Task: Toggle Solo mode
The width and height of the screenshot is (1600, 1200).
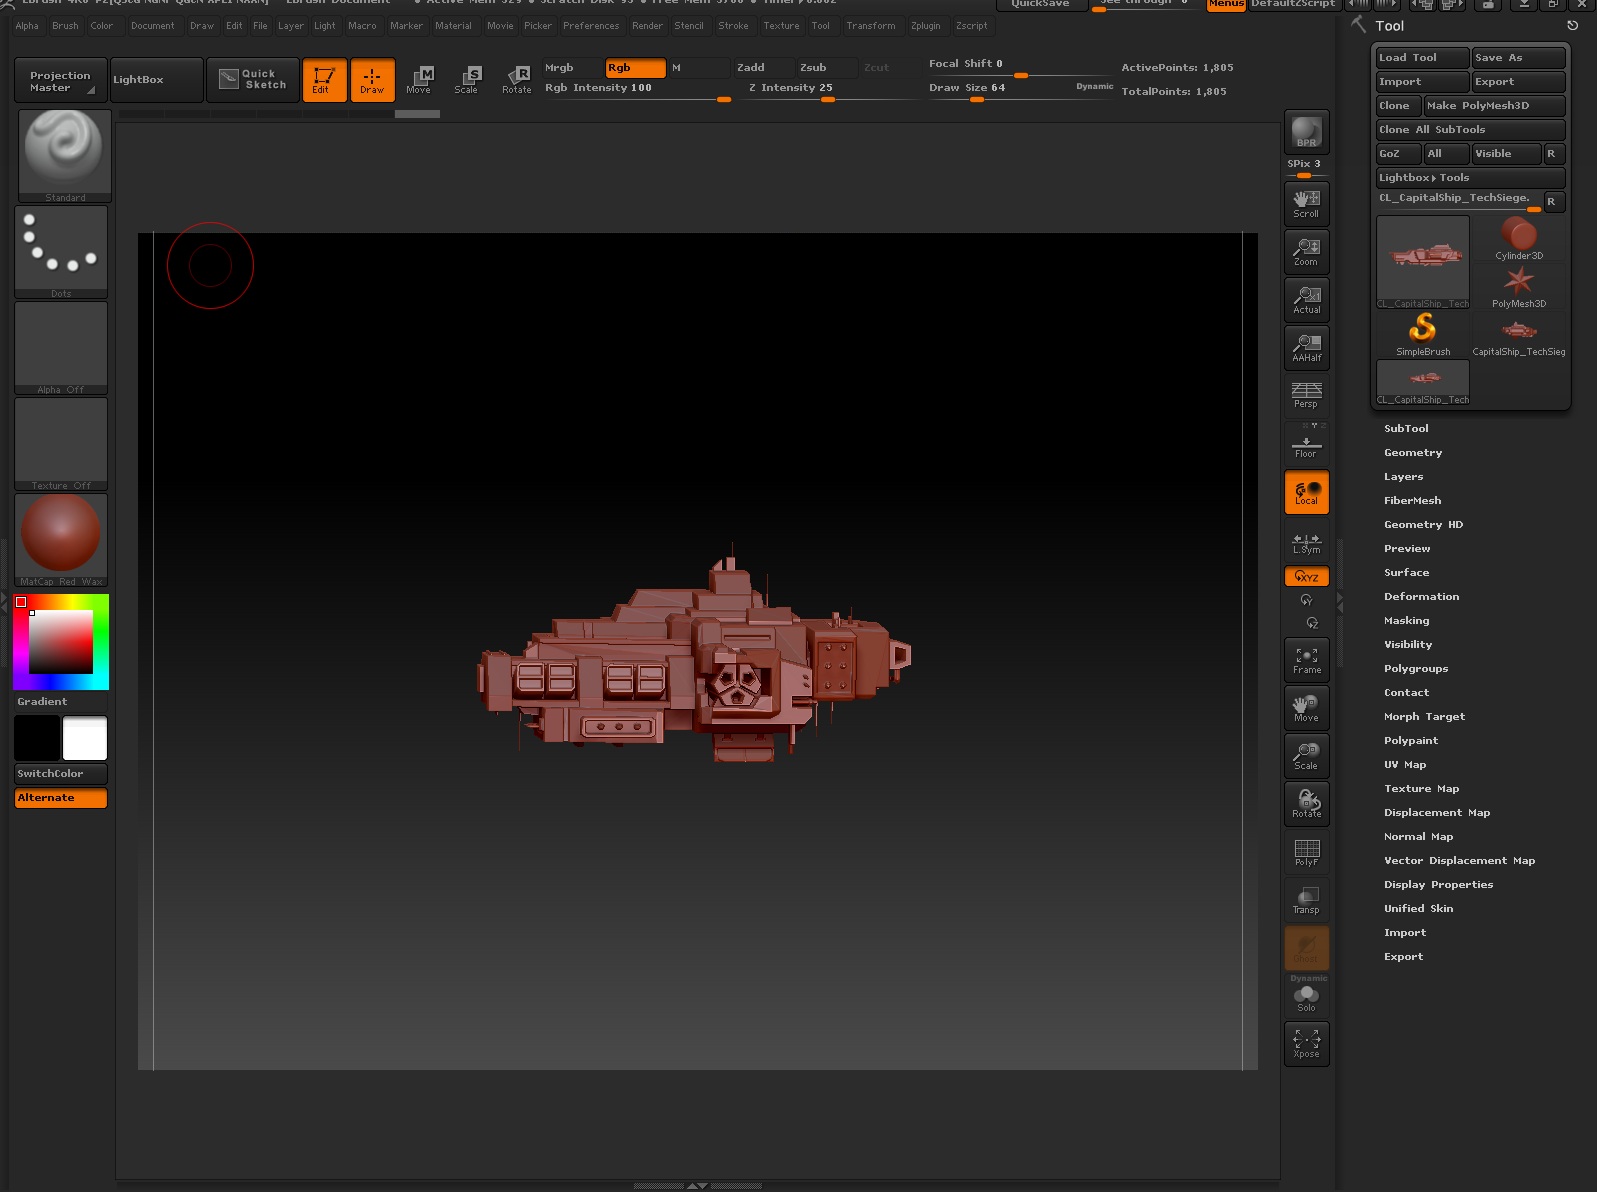Action: click(1306, 999)
